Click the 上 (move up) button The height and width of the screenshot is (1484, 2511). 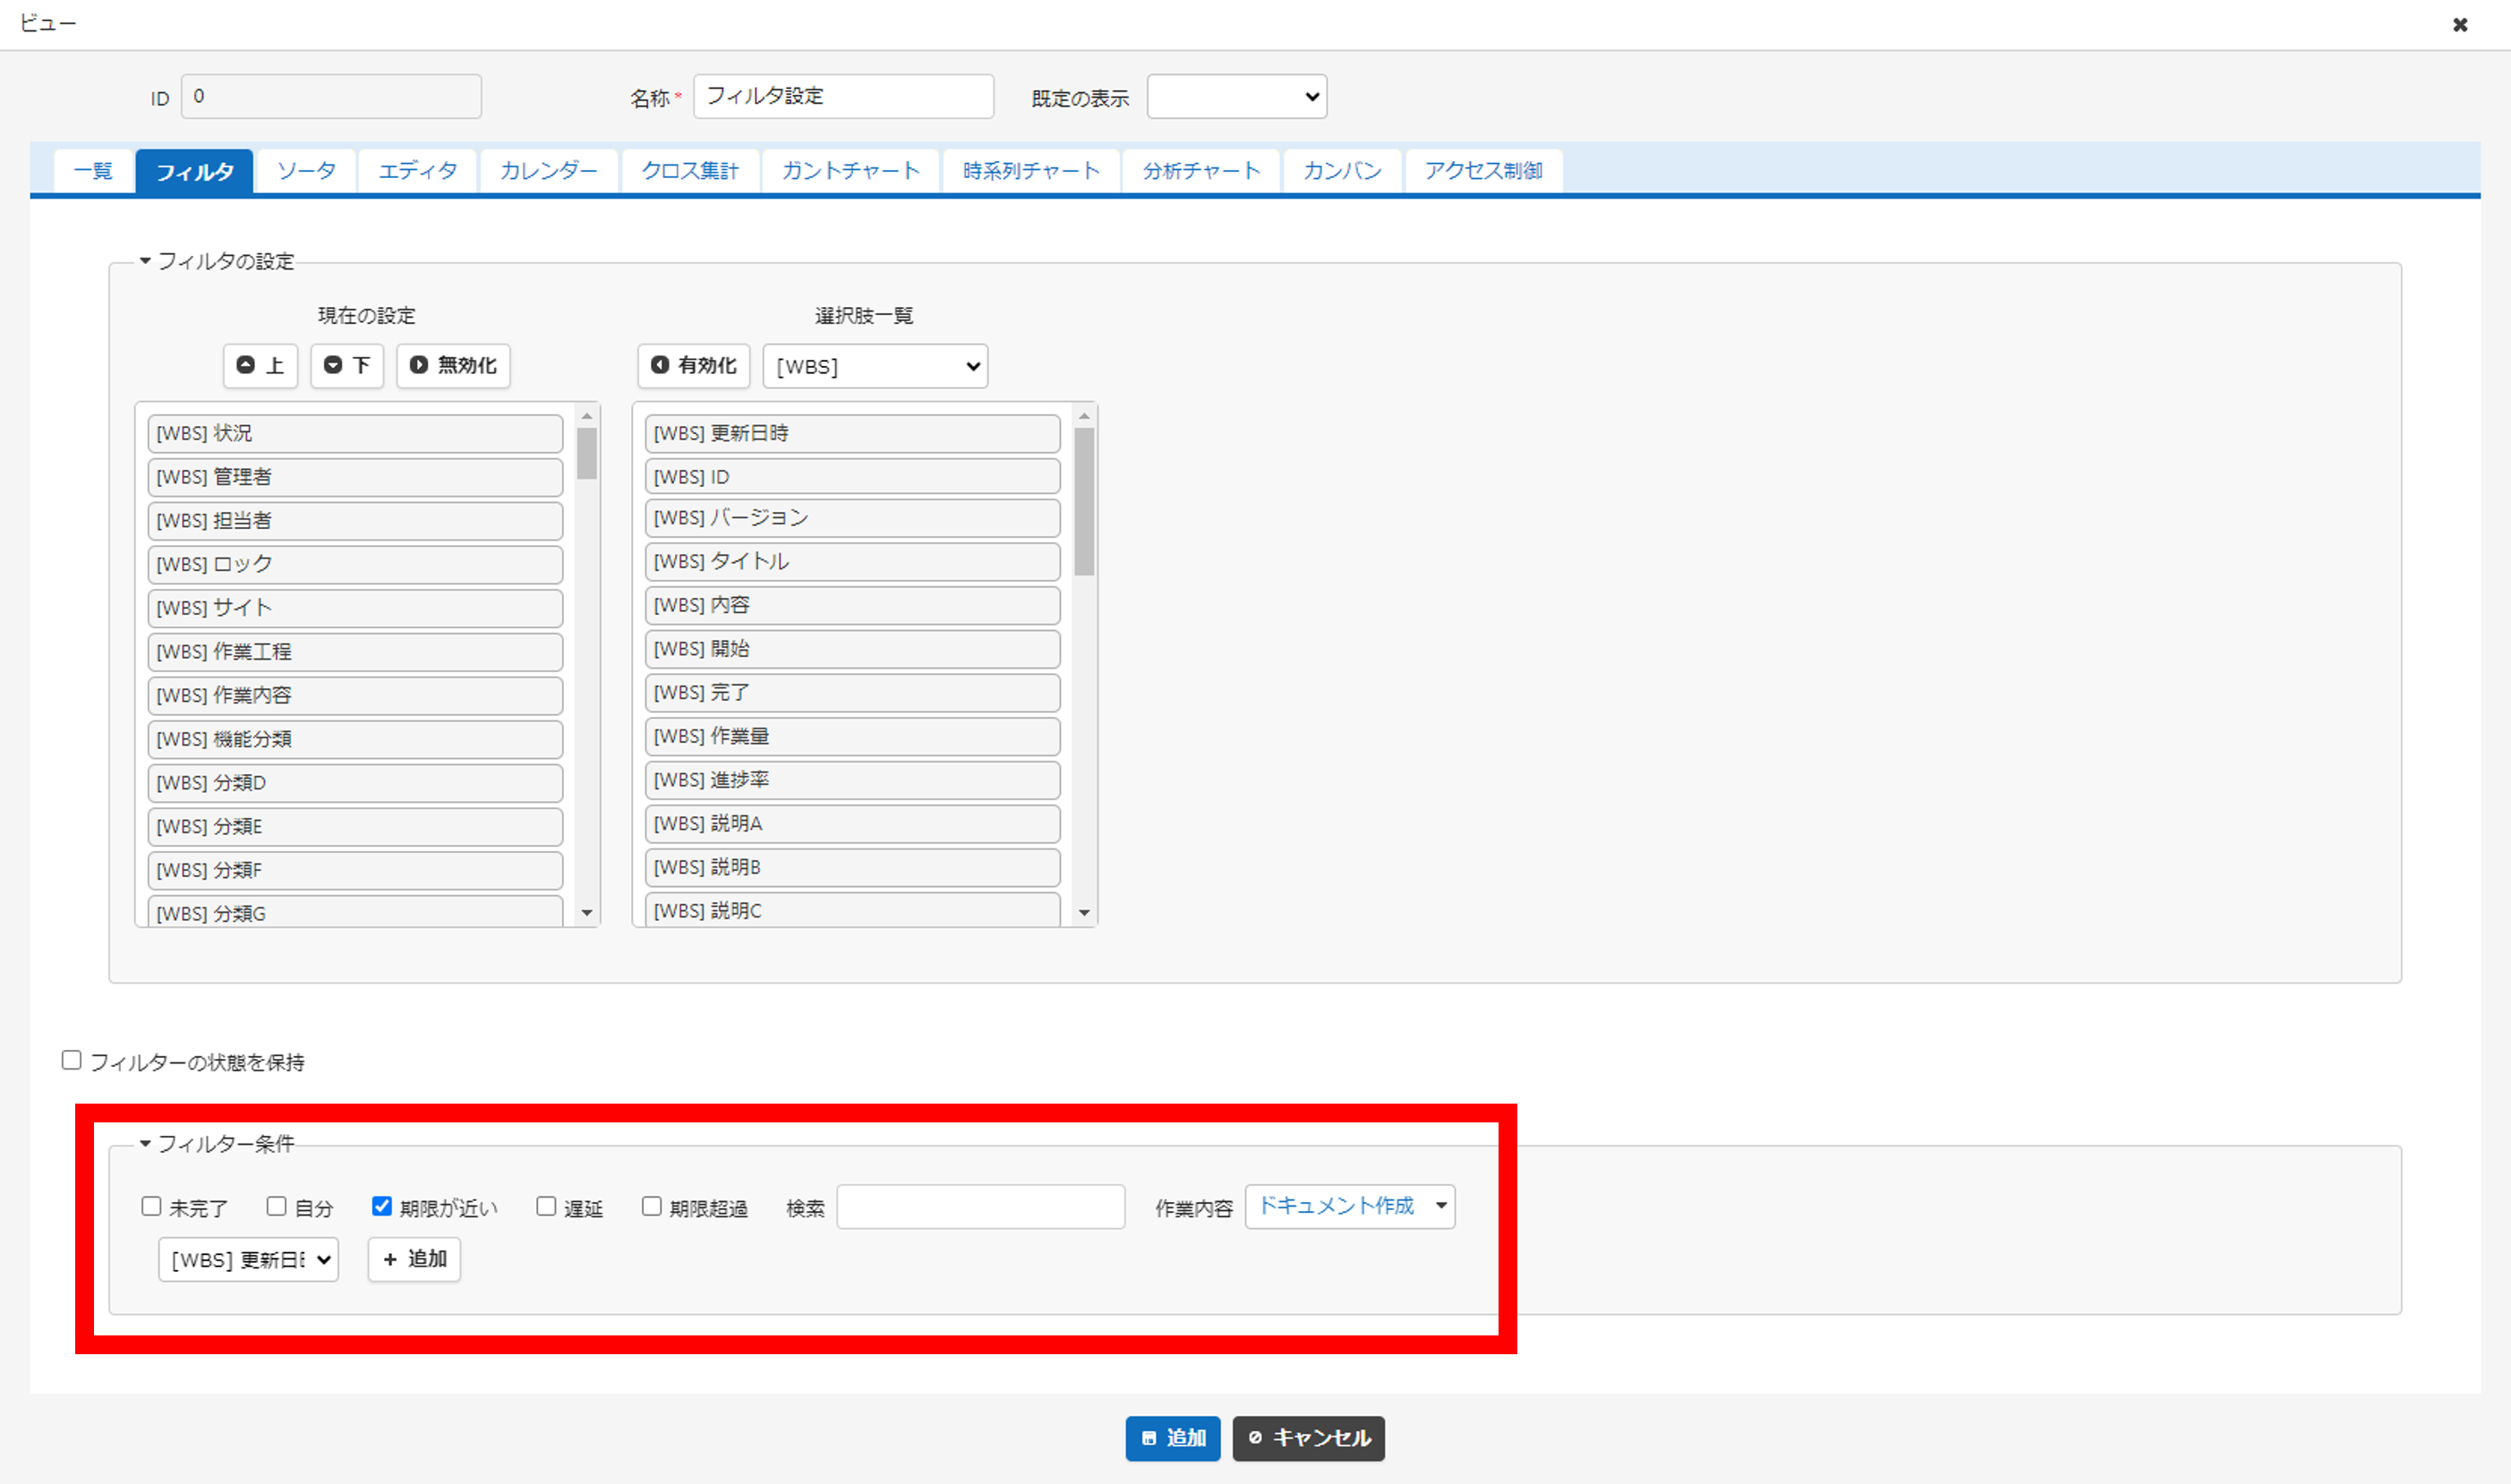pos(260,365)
